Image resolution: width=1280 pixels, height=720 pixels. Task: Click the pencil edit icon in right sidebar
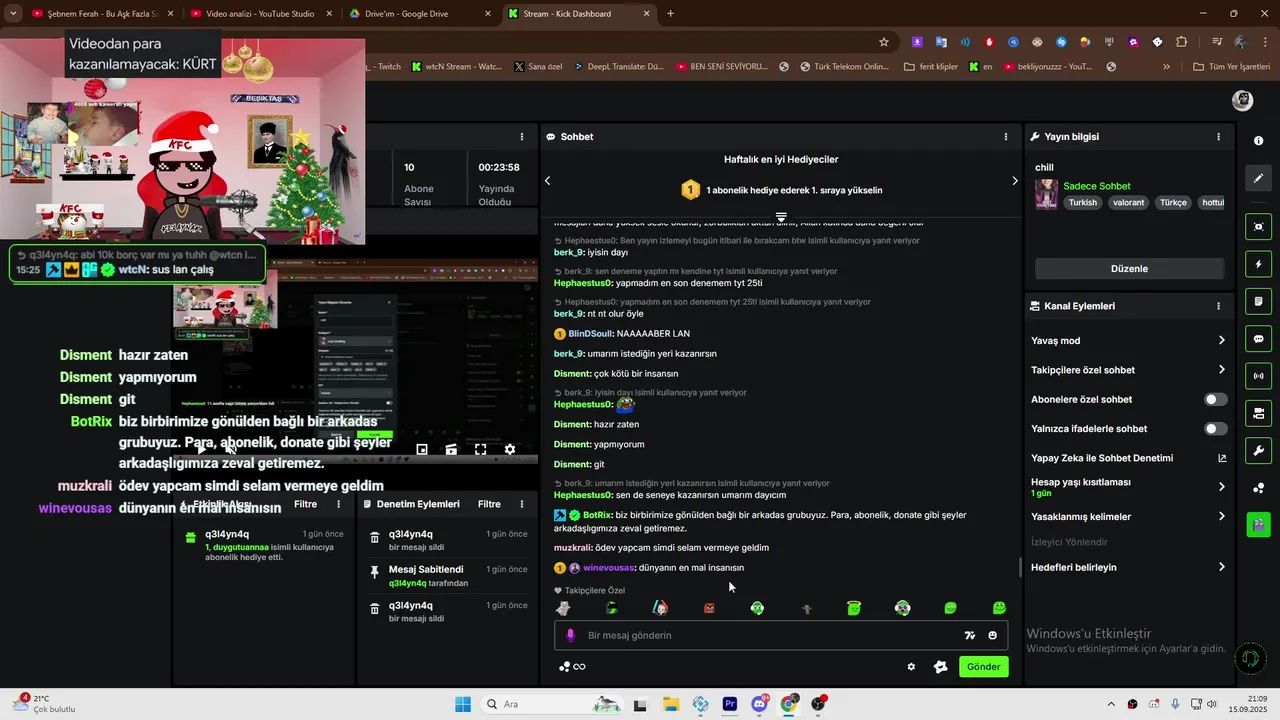[1259, 178]
